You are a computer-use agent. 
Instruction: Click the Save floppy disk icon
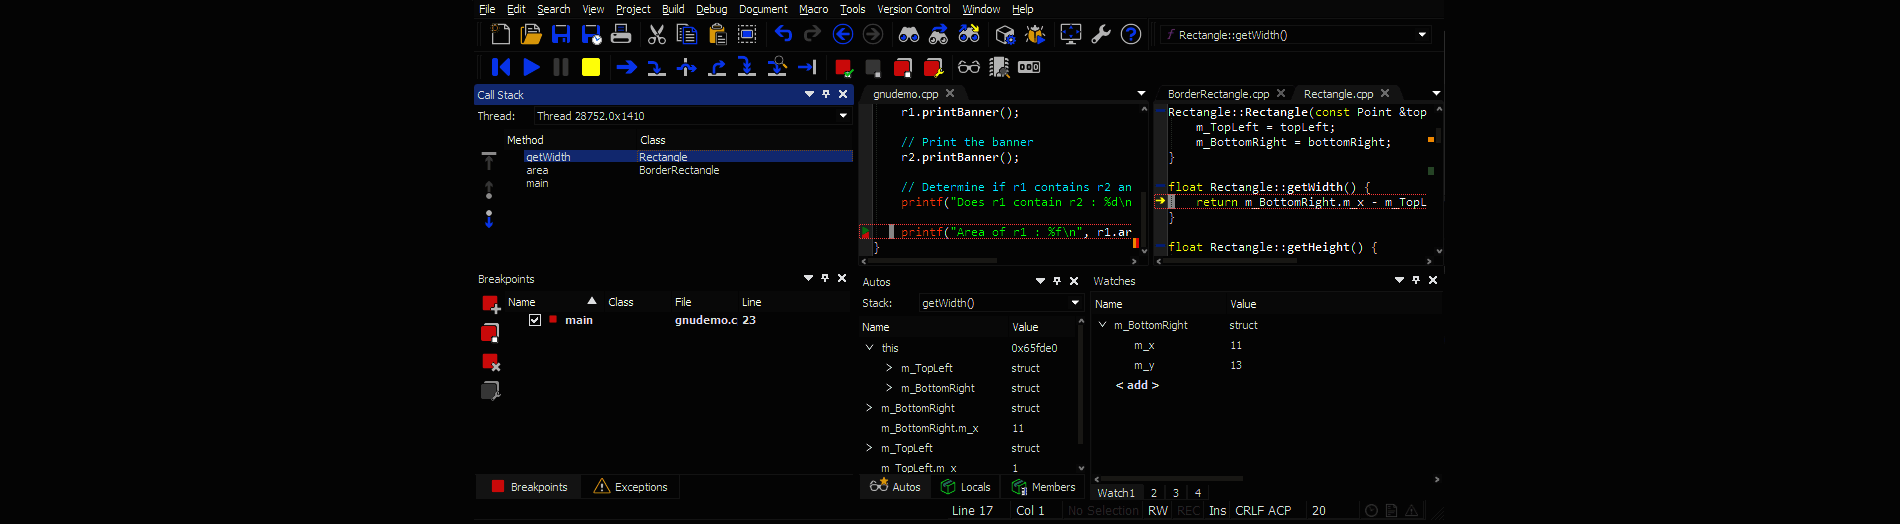561,35
